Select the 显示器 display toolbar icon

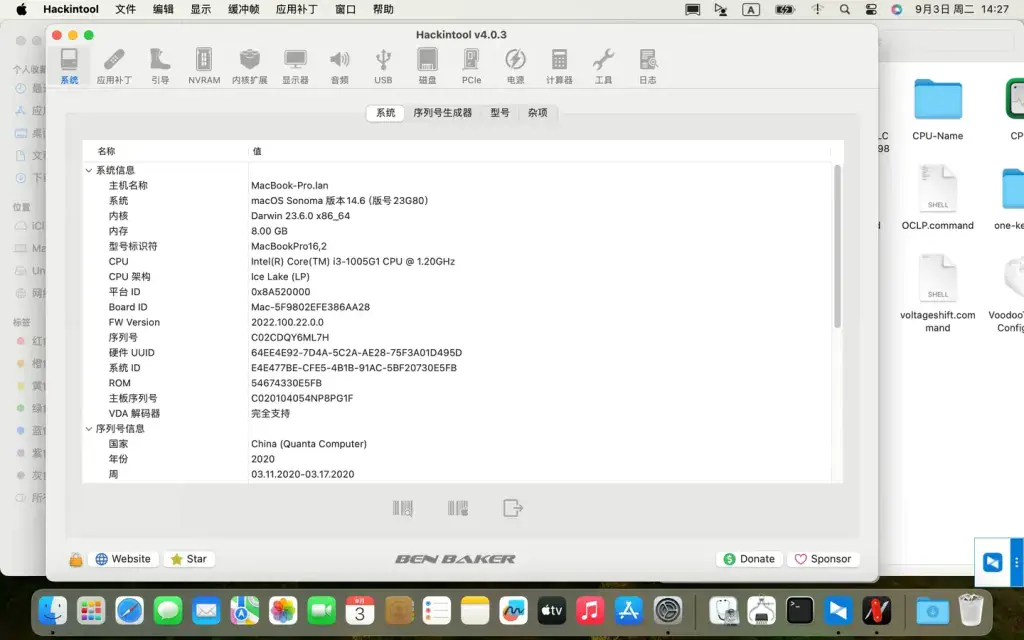295,66
